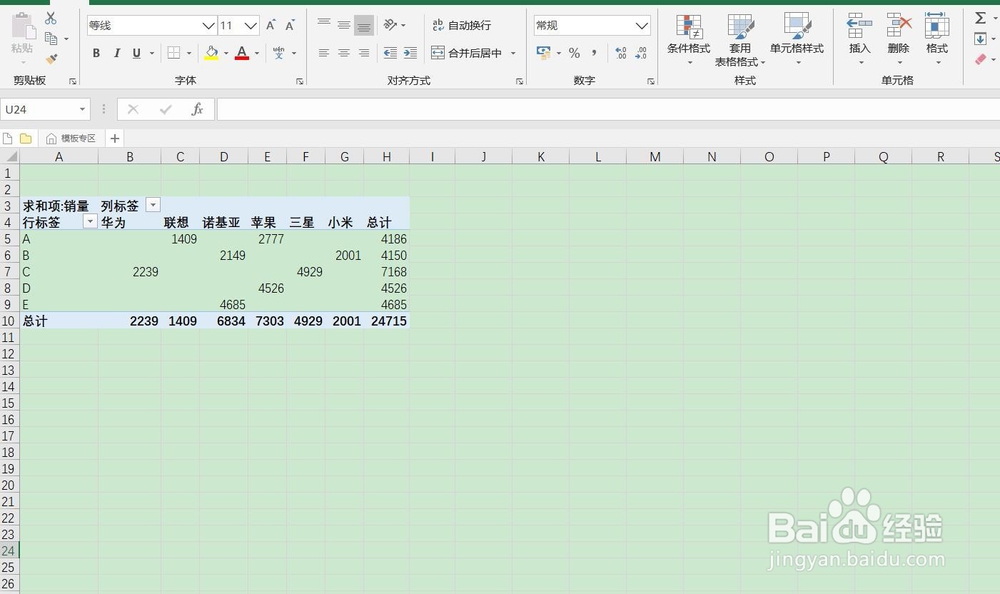Viewport: 1000px width, 594px height.
Task: Open 条件格式 conditional formatting
Action: tap(689, 40)
